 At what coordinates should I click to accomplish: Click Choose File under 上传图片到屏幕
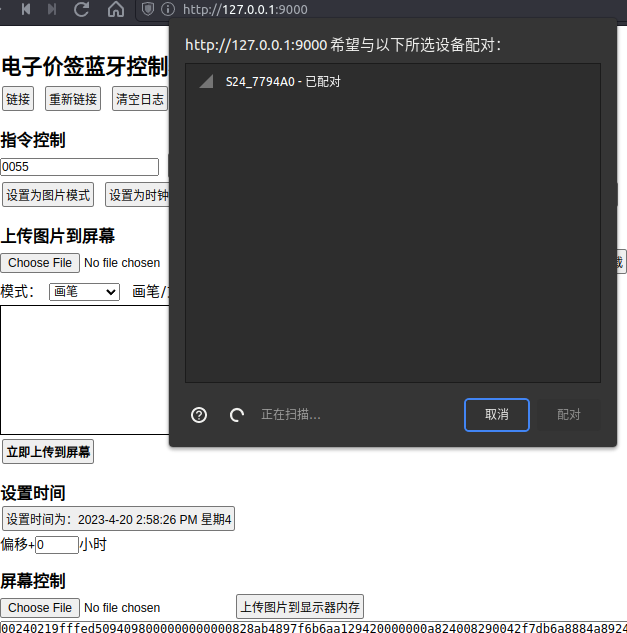coord(40,263)
